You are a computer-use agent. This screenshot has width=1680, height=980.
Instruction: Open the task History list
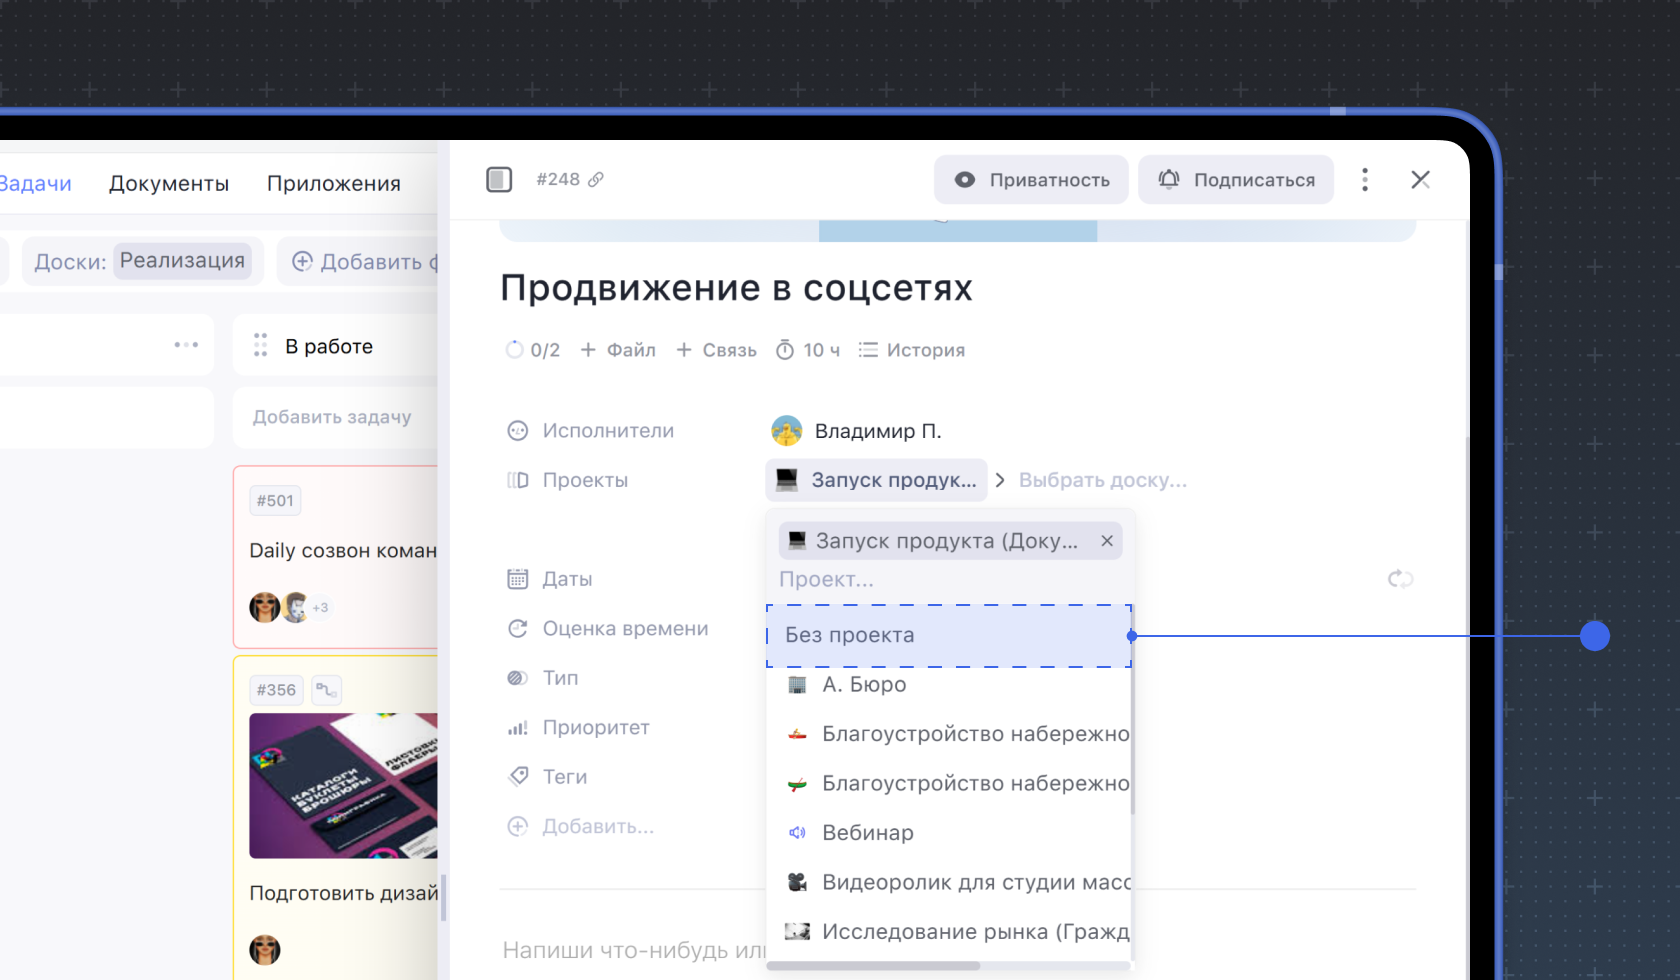(x=912, y=350)
